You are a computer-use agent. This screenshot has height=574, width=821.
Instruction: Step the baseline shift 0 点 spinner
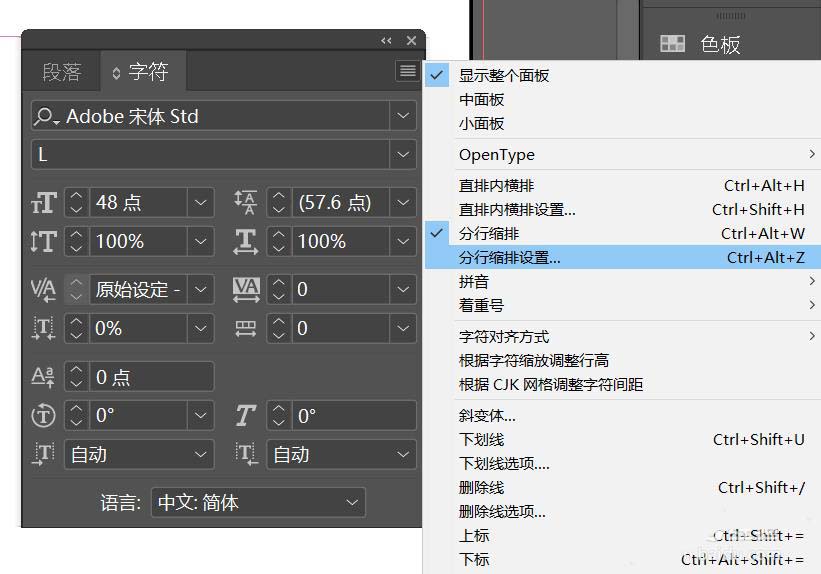tap(76, 377)
